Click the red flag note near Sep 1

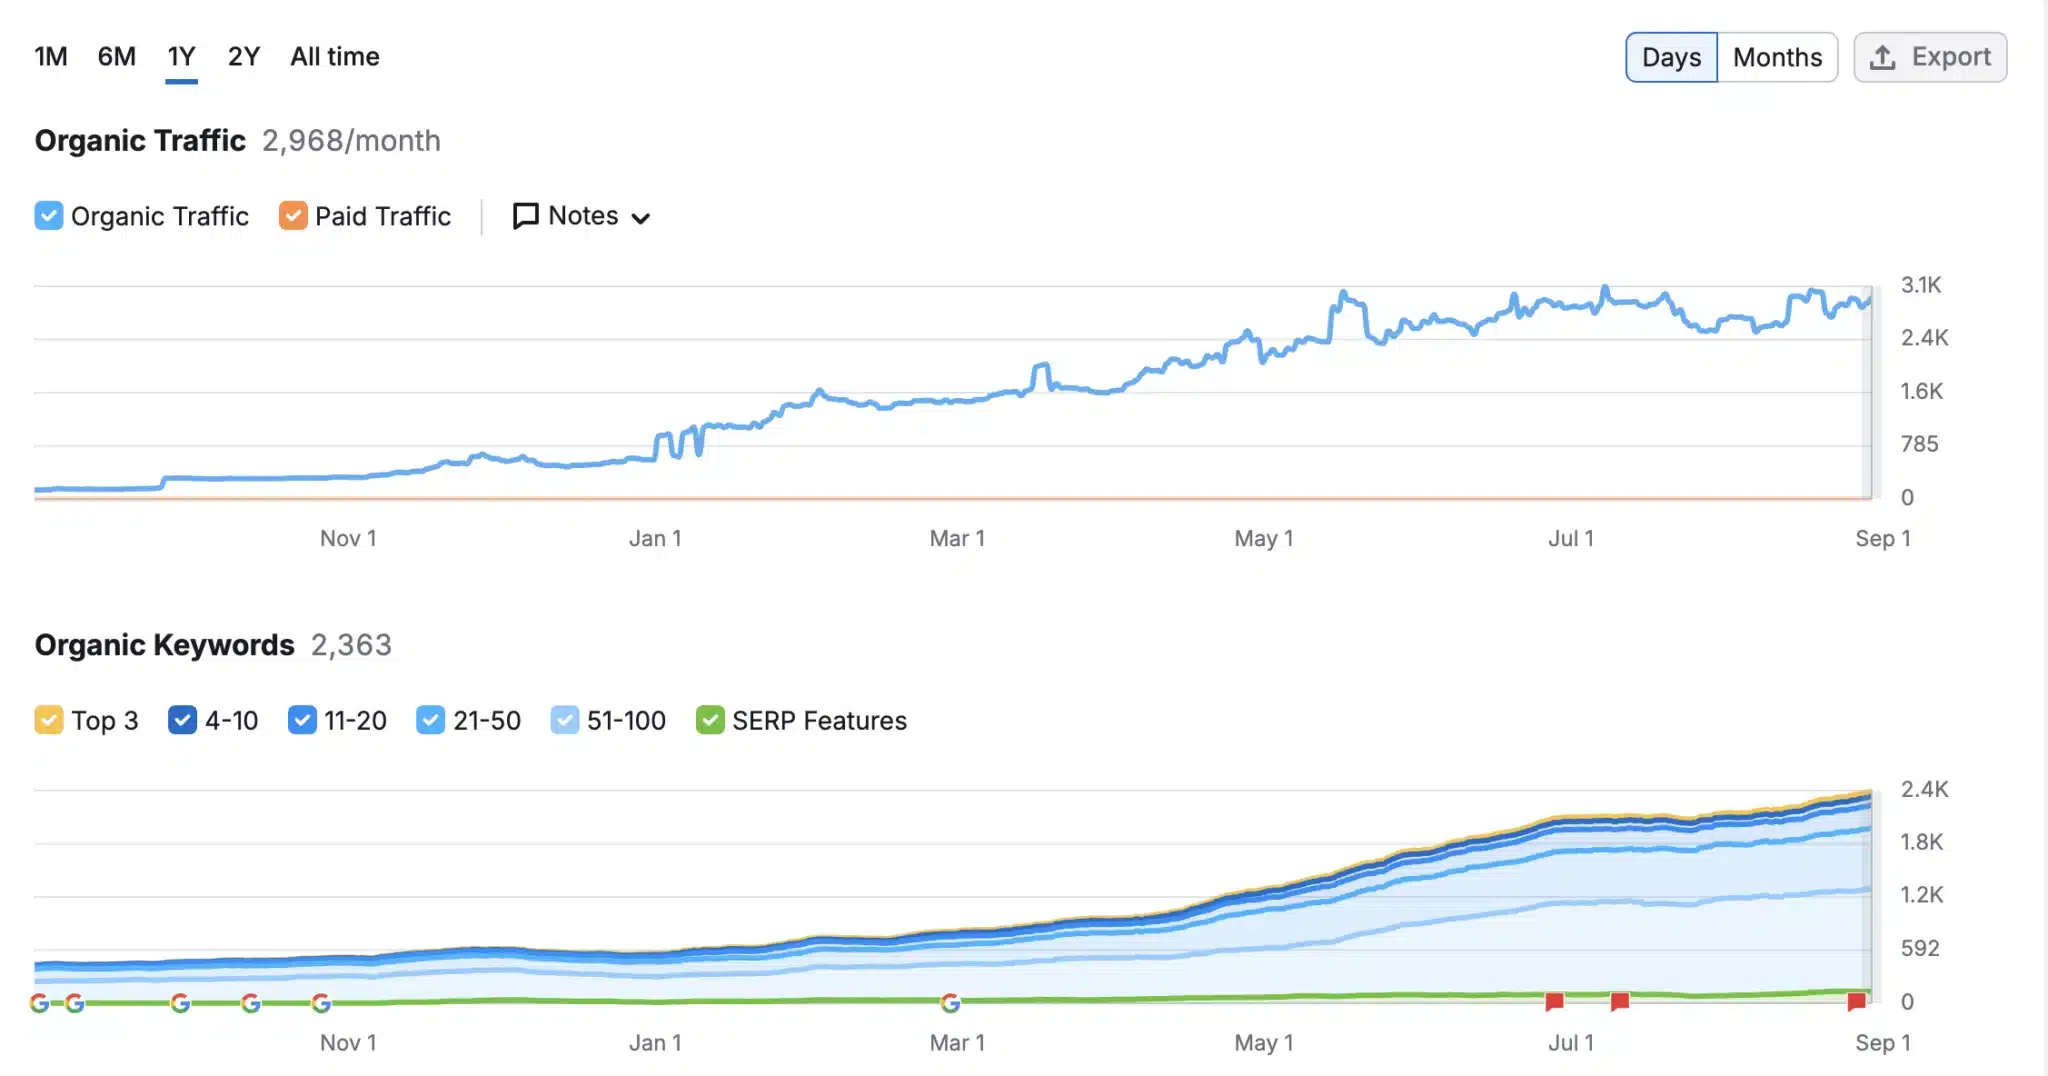coord(1856,1001)
